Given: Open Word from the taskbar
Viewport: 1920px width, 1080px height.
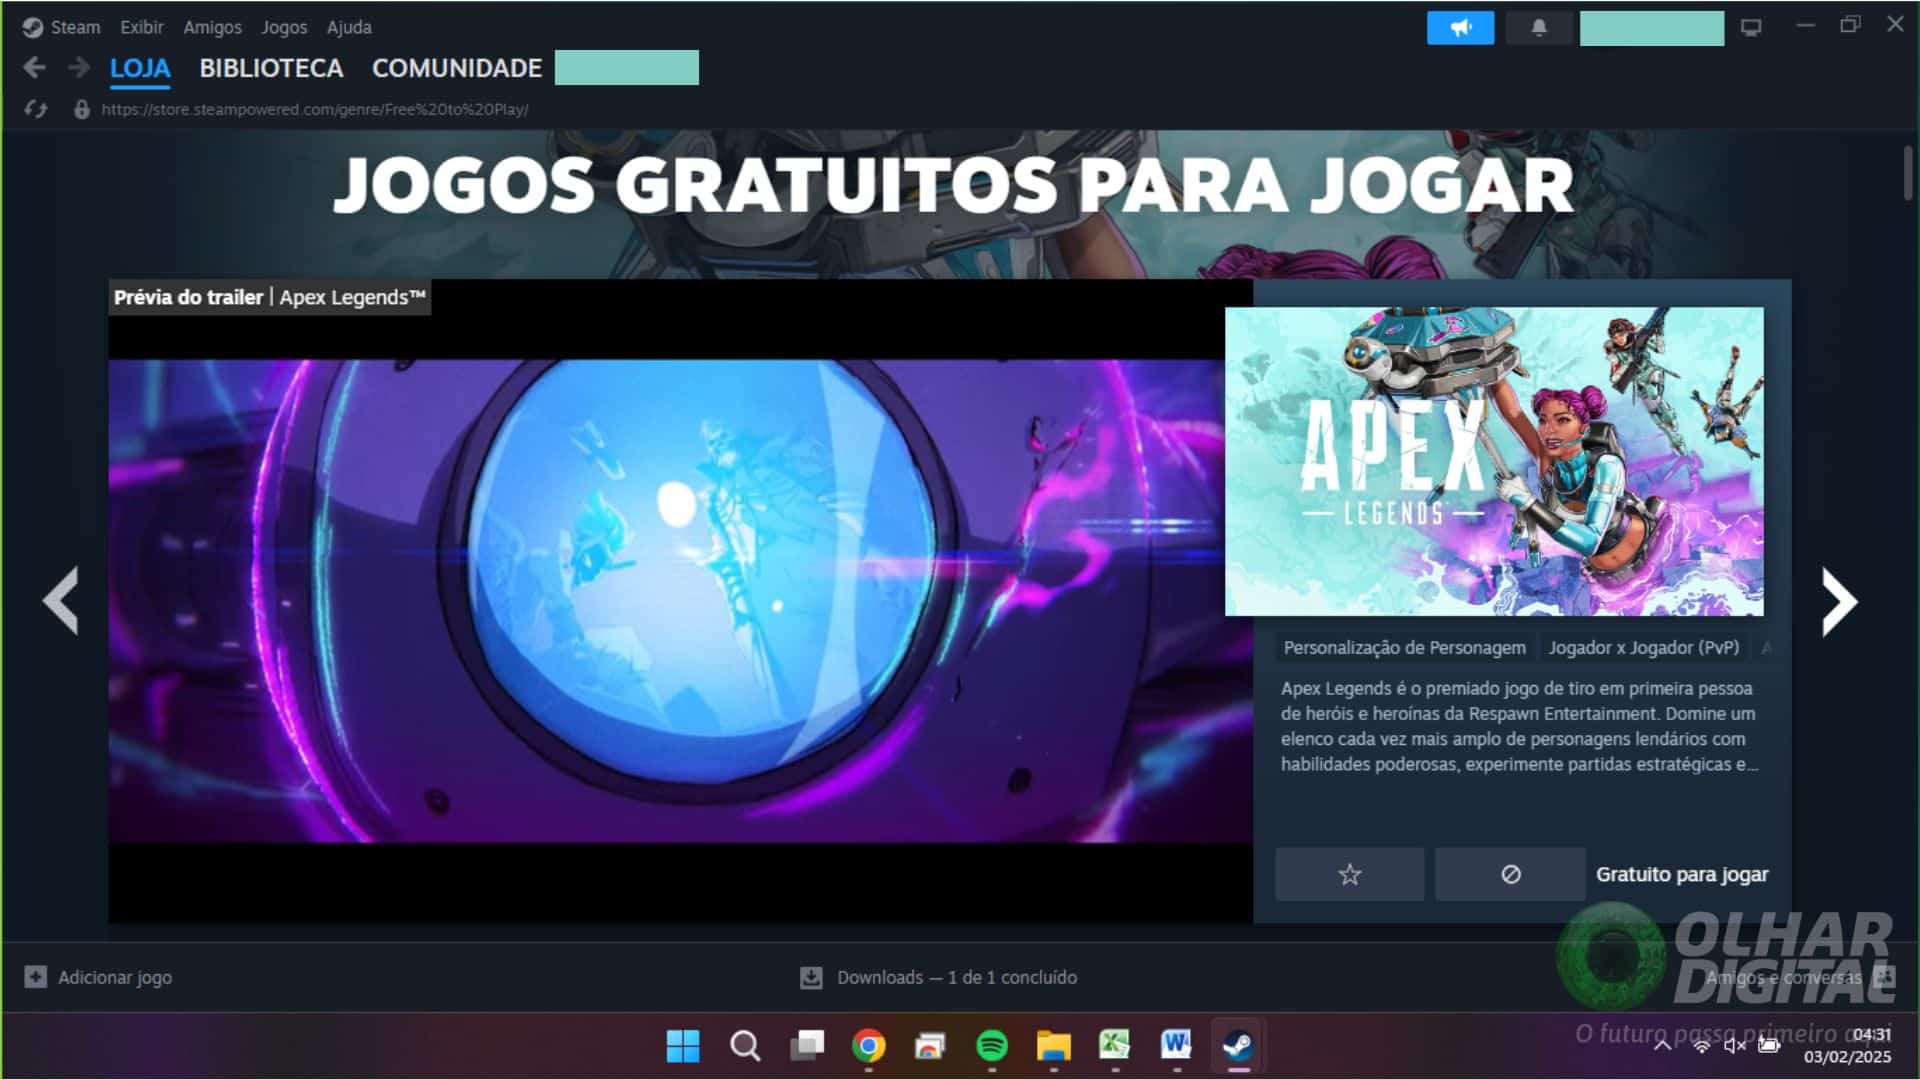Looking at the screenshot, I should [1177, 1046].
